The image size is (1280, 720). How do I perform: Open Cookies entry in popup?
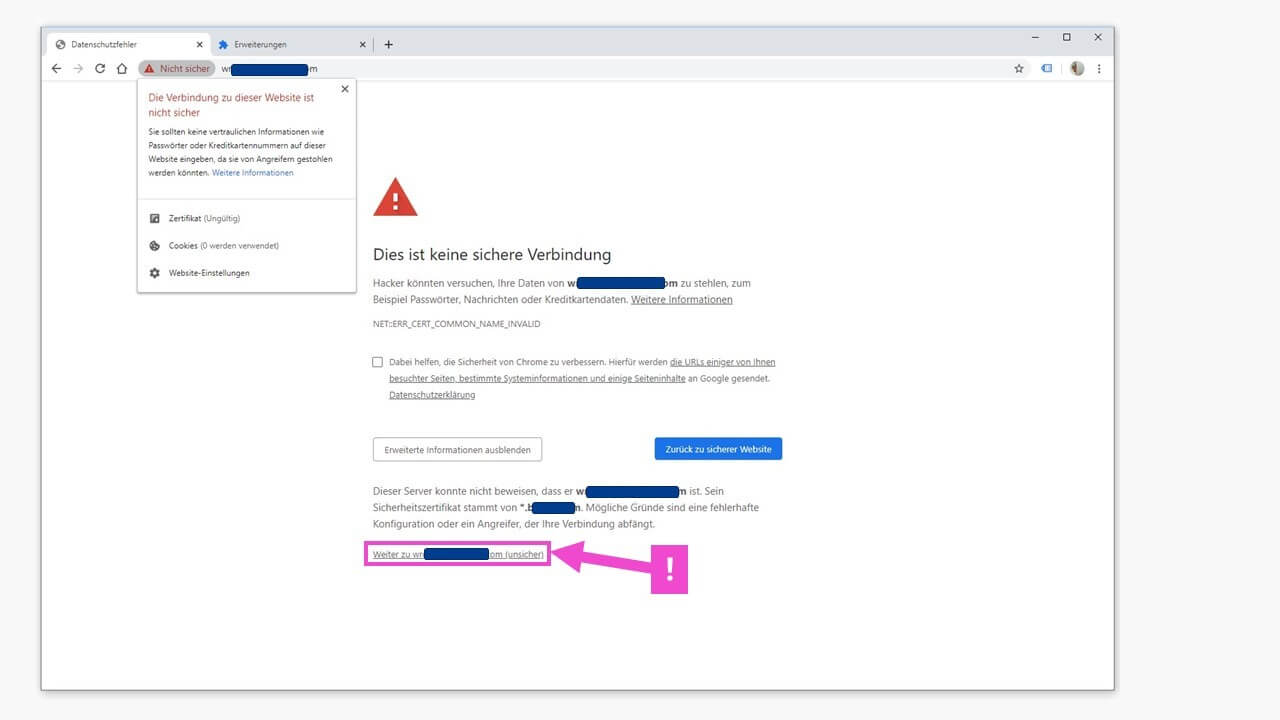pos(223,246)
